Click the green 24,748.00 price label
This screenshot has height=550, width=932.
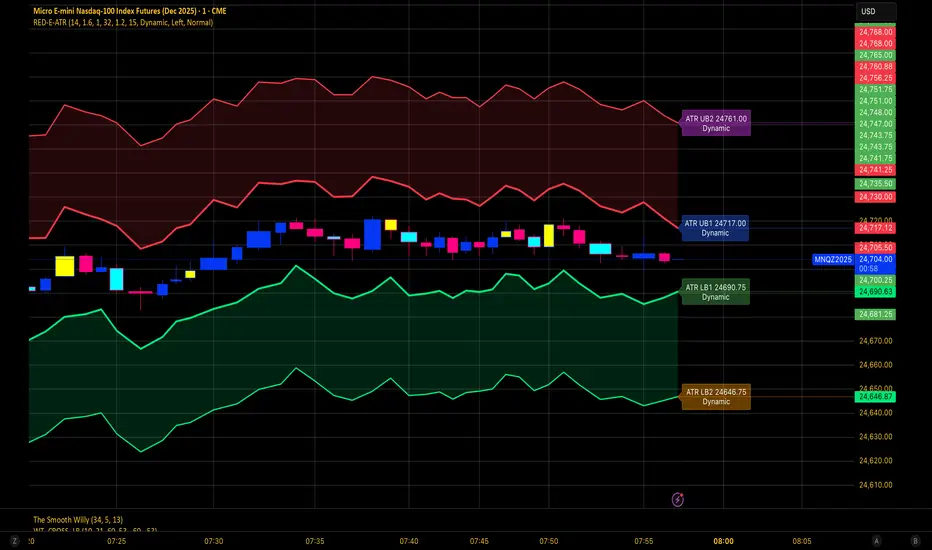876,112
